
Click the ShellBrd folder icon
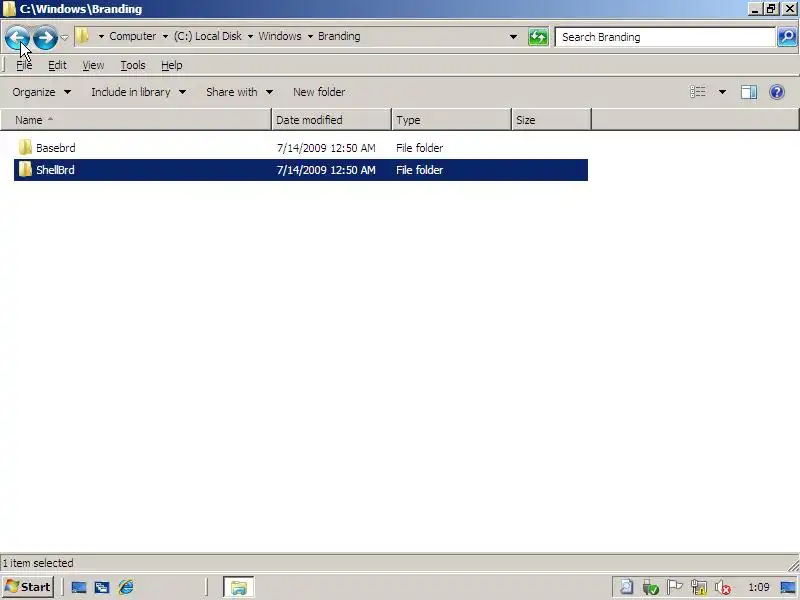24,169
